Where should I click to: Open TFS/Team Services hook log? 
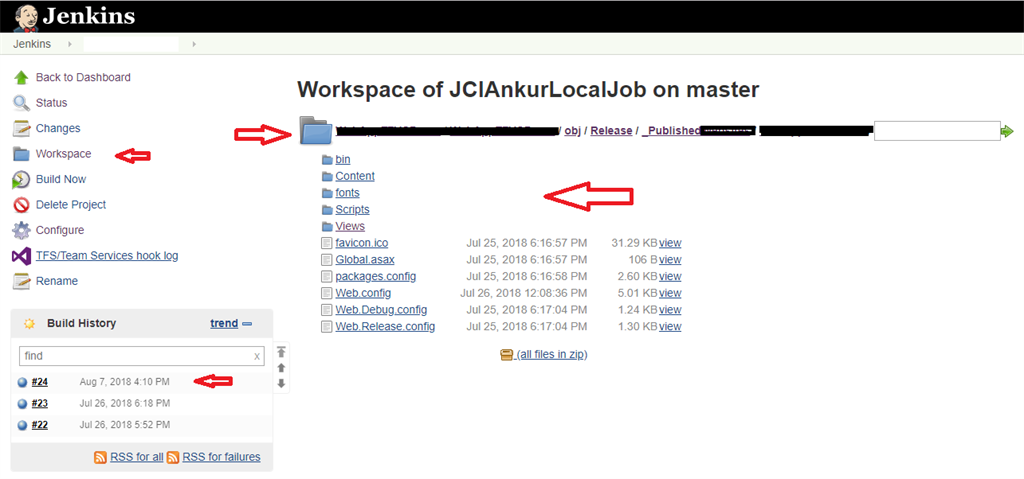pos(107,256)
